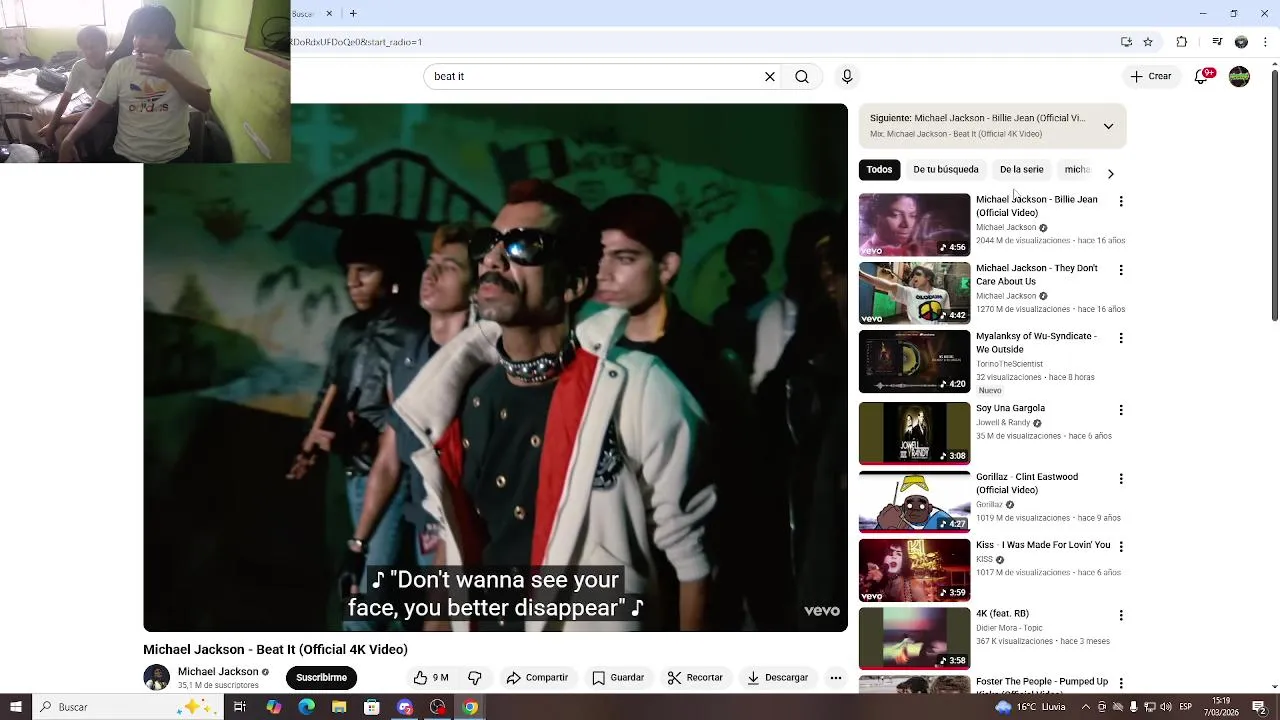Close the current 'Buscar' browser tab
Image resolution: width=1280 pixels, height=720 pixels.
(x=329, y=14)
